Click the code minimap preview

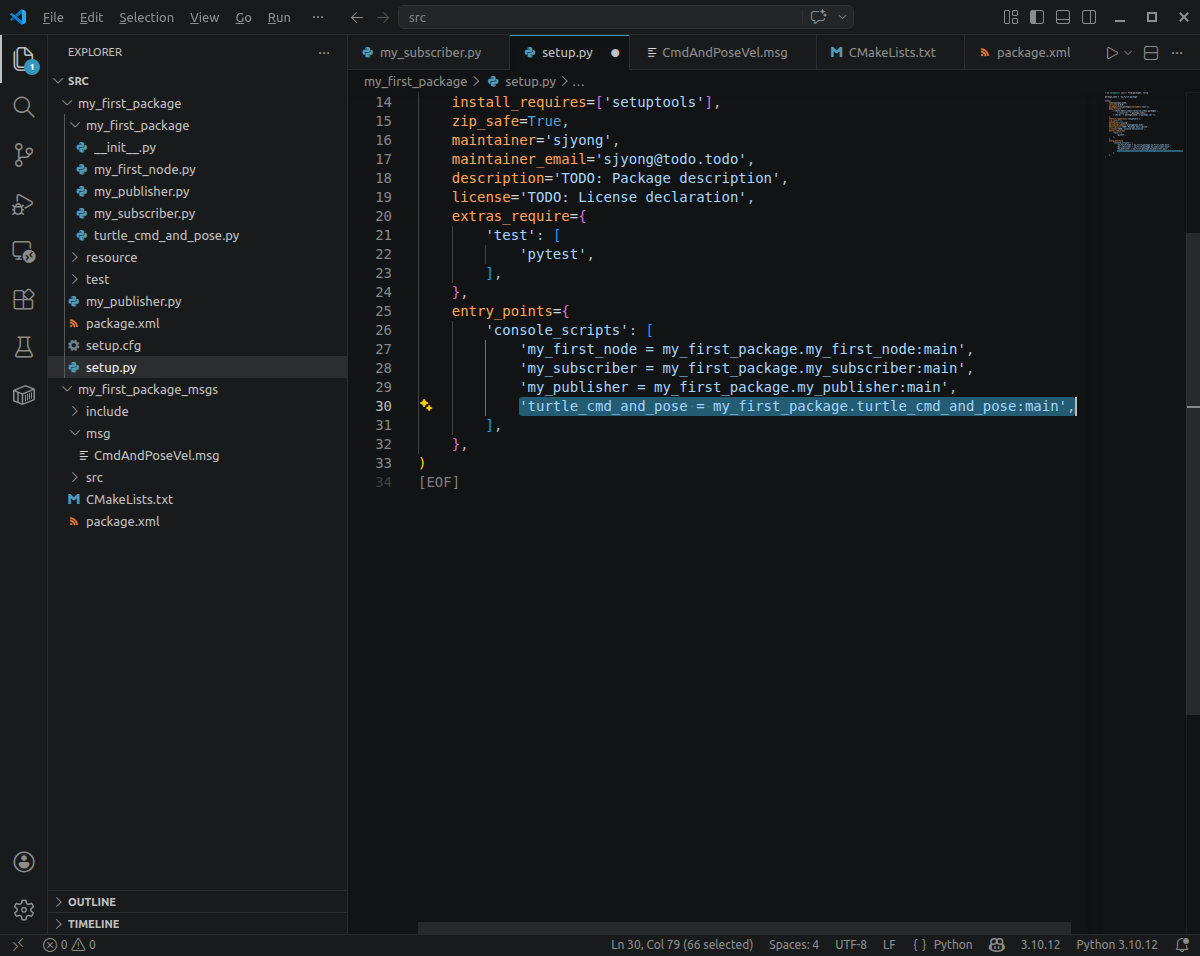tap(1144, 124)
